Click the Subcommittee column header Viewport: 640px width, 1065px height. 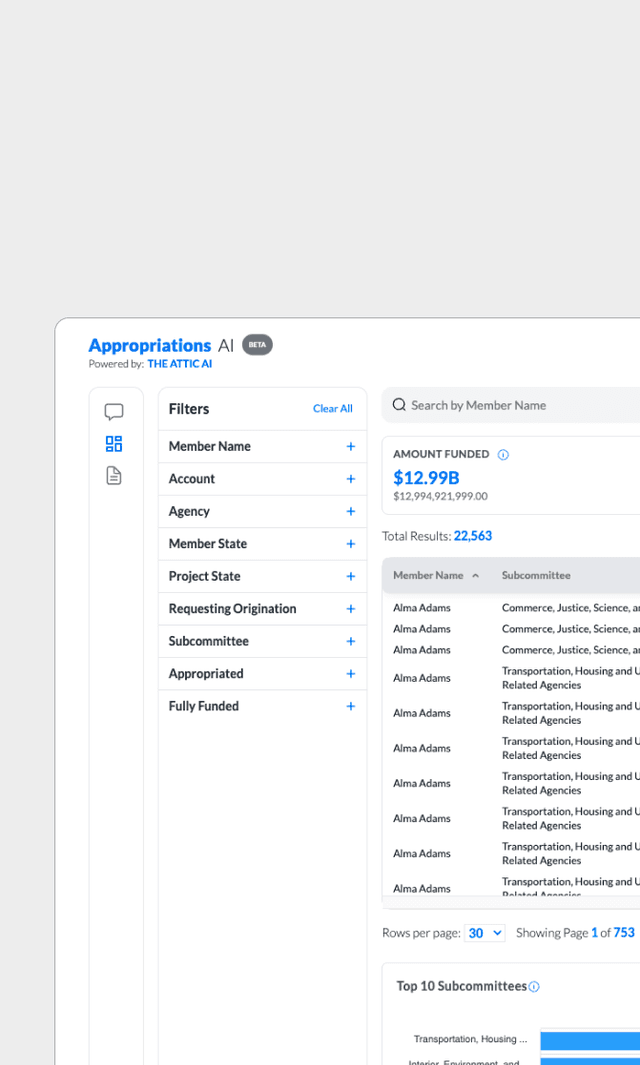536,576
